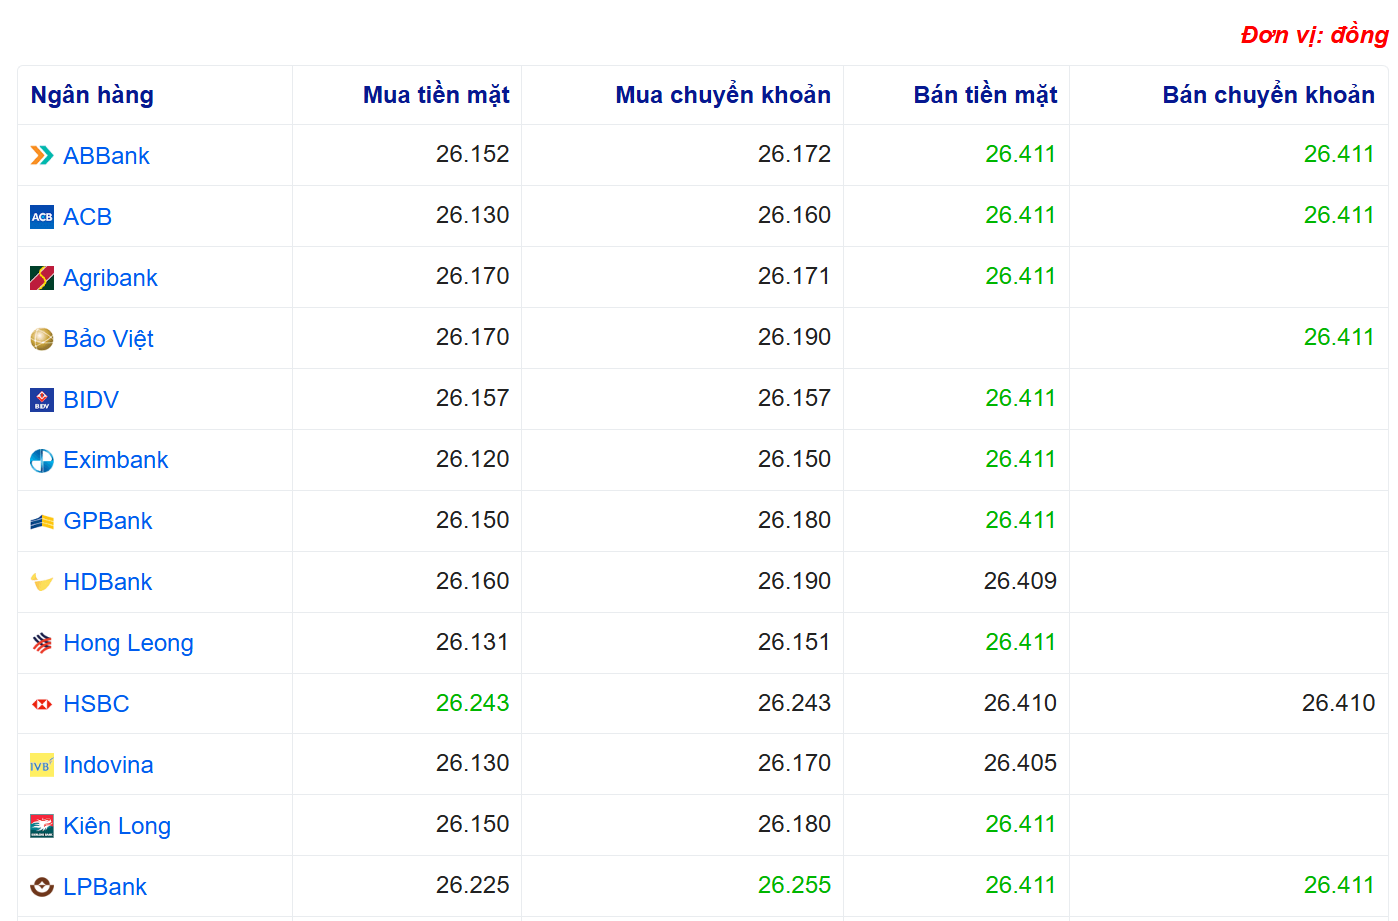Open the Agribank link
Viewport: 1398px width, 921px height.
tap(110, 278)
